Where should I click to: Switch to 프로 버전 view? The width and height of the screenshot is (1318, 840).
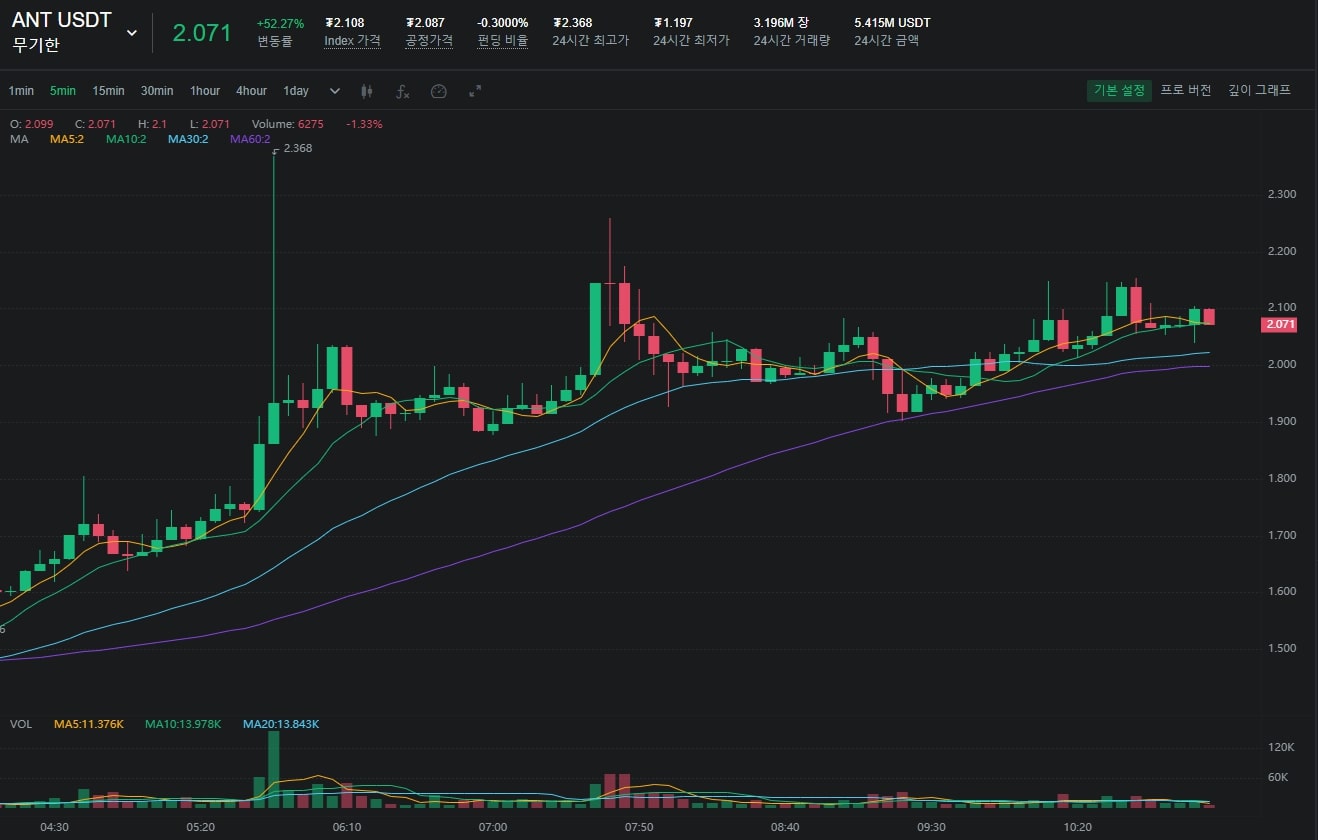pos(1186,90)
